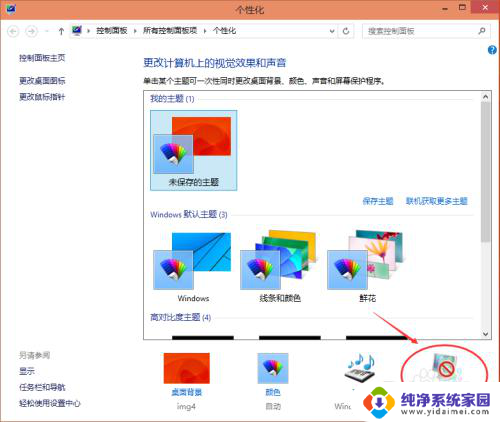Open the 任务栏和导航 link
Screen dimensions: 500x422
(x=42, y=387)
